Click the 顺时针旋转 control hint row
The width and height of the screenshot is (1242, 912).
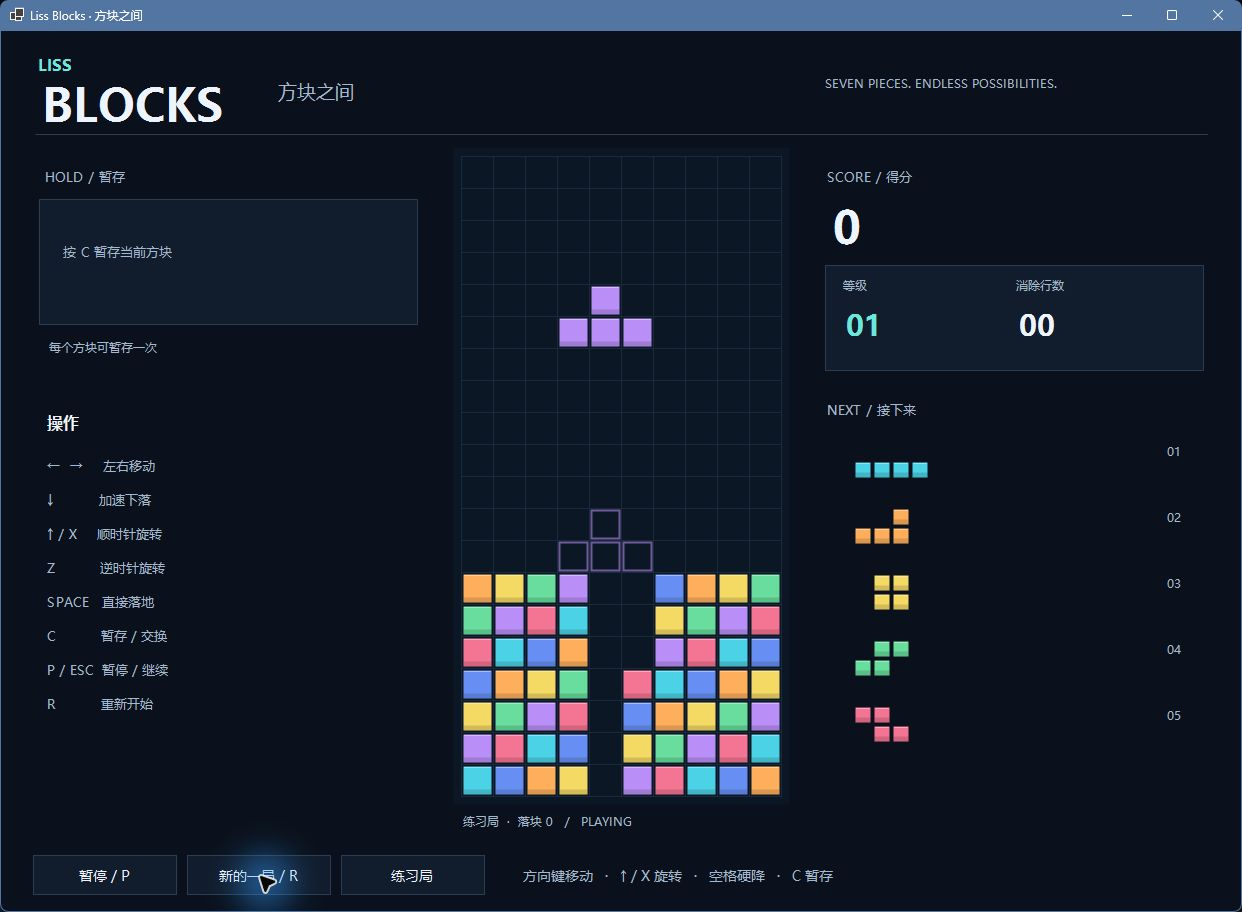click(x=104, y=534)
